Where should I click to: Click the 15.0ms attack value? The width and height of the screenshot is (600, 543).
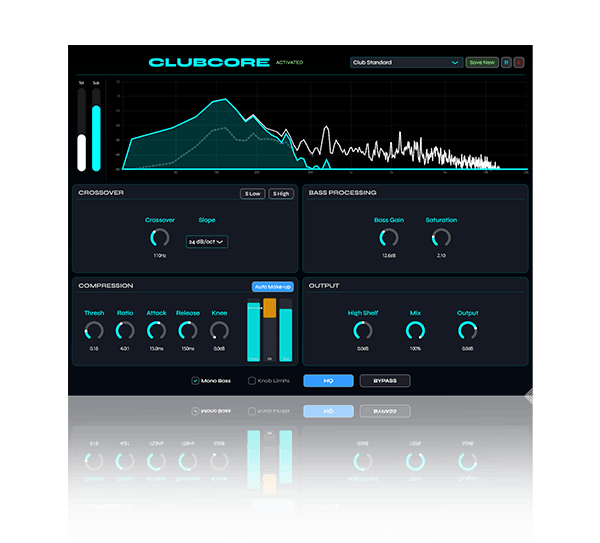[157, 349]
